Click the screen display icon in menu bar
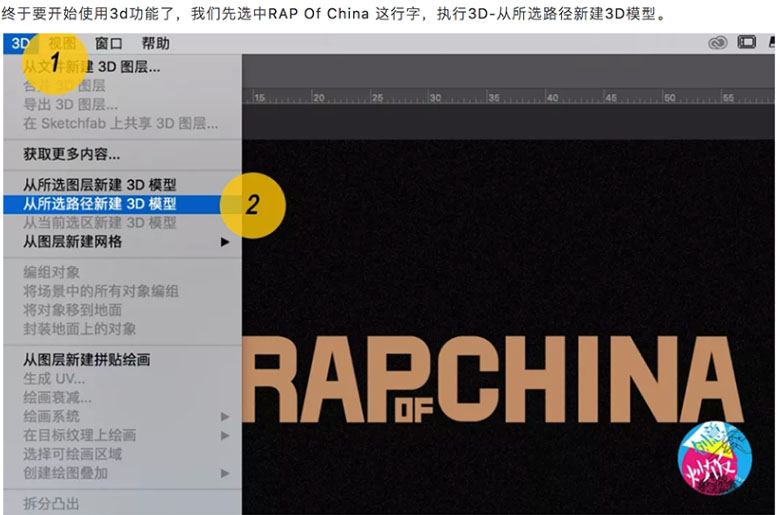780x515 pixels. pos(746,42)
